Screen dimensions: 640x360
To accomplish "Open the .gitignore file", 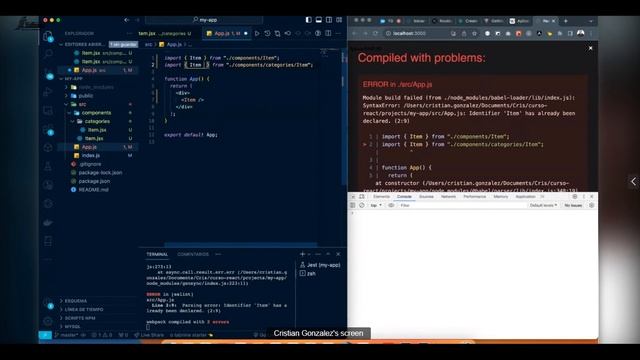I will click(x=90, y=164).
